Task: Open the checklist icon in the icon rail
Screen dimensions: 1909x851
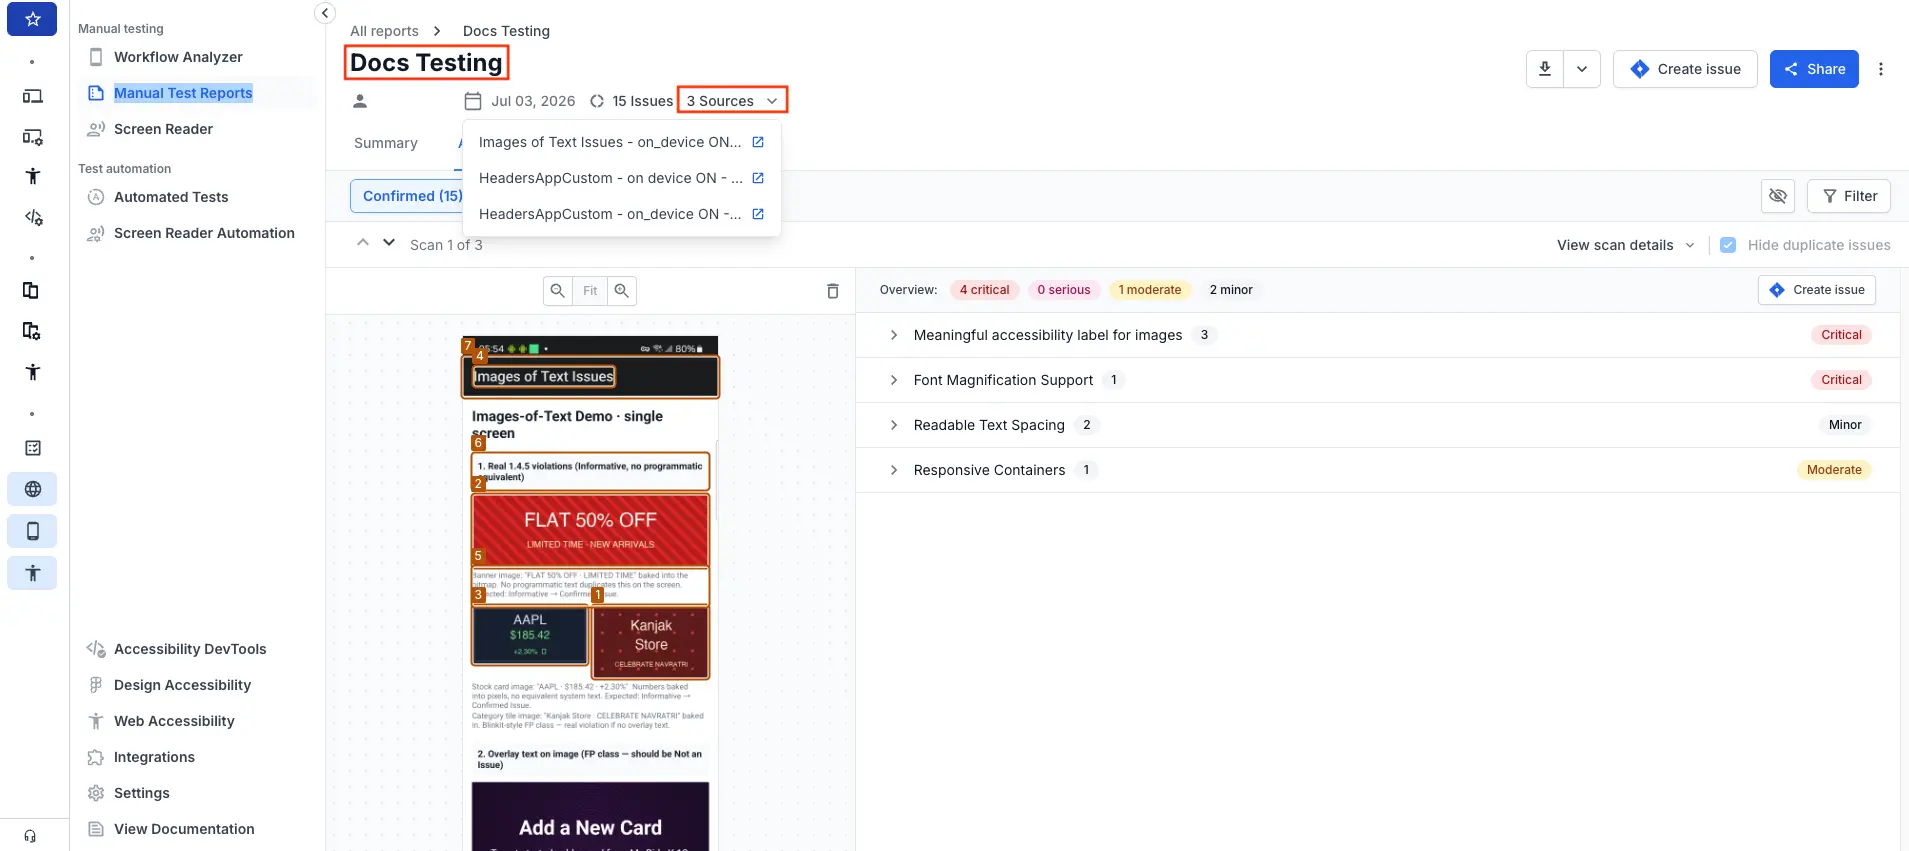Action: click(32, 448)
